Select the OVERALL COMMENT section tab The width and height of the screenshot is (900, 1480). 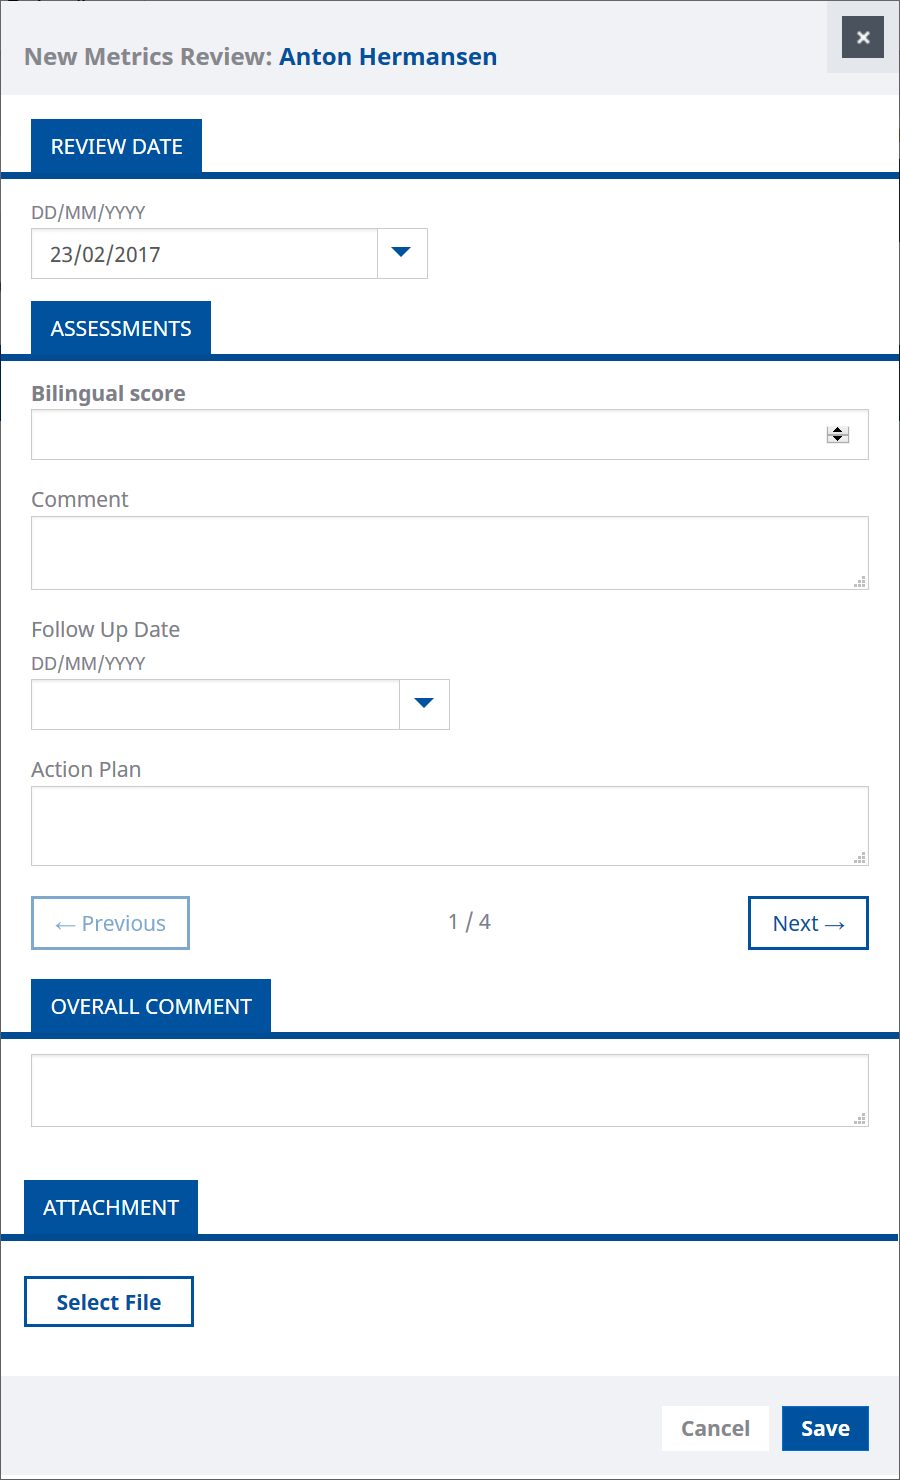pyautogui.click(x=151, y=1007)
